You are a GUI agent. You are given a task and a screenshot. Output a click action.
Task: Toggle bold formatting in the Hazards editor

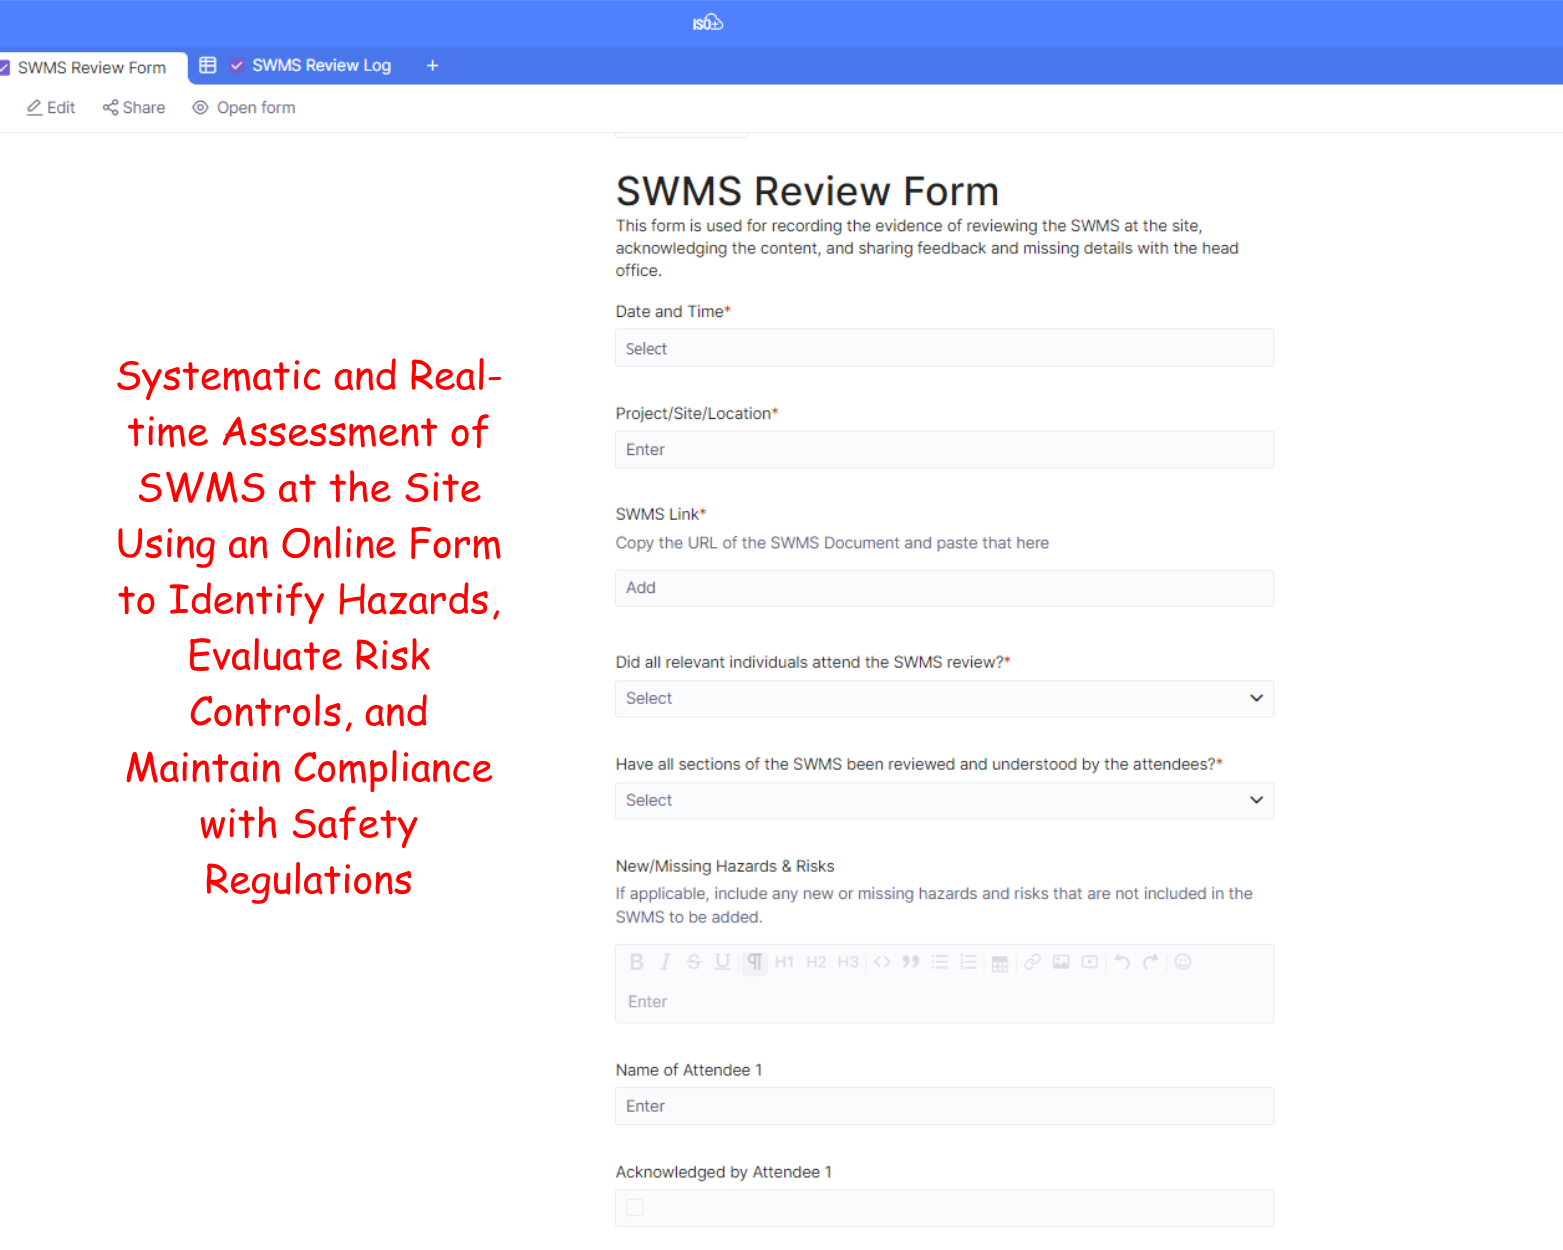point(636,962)
